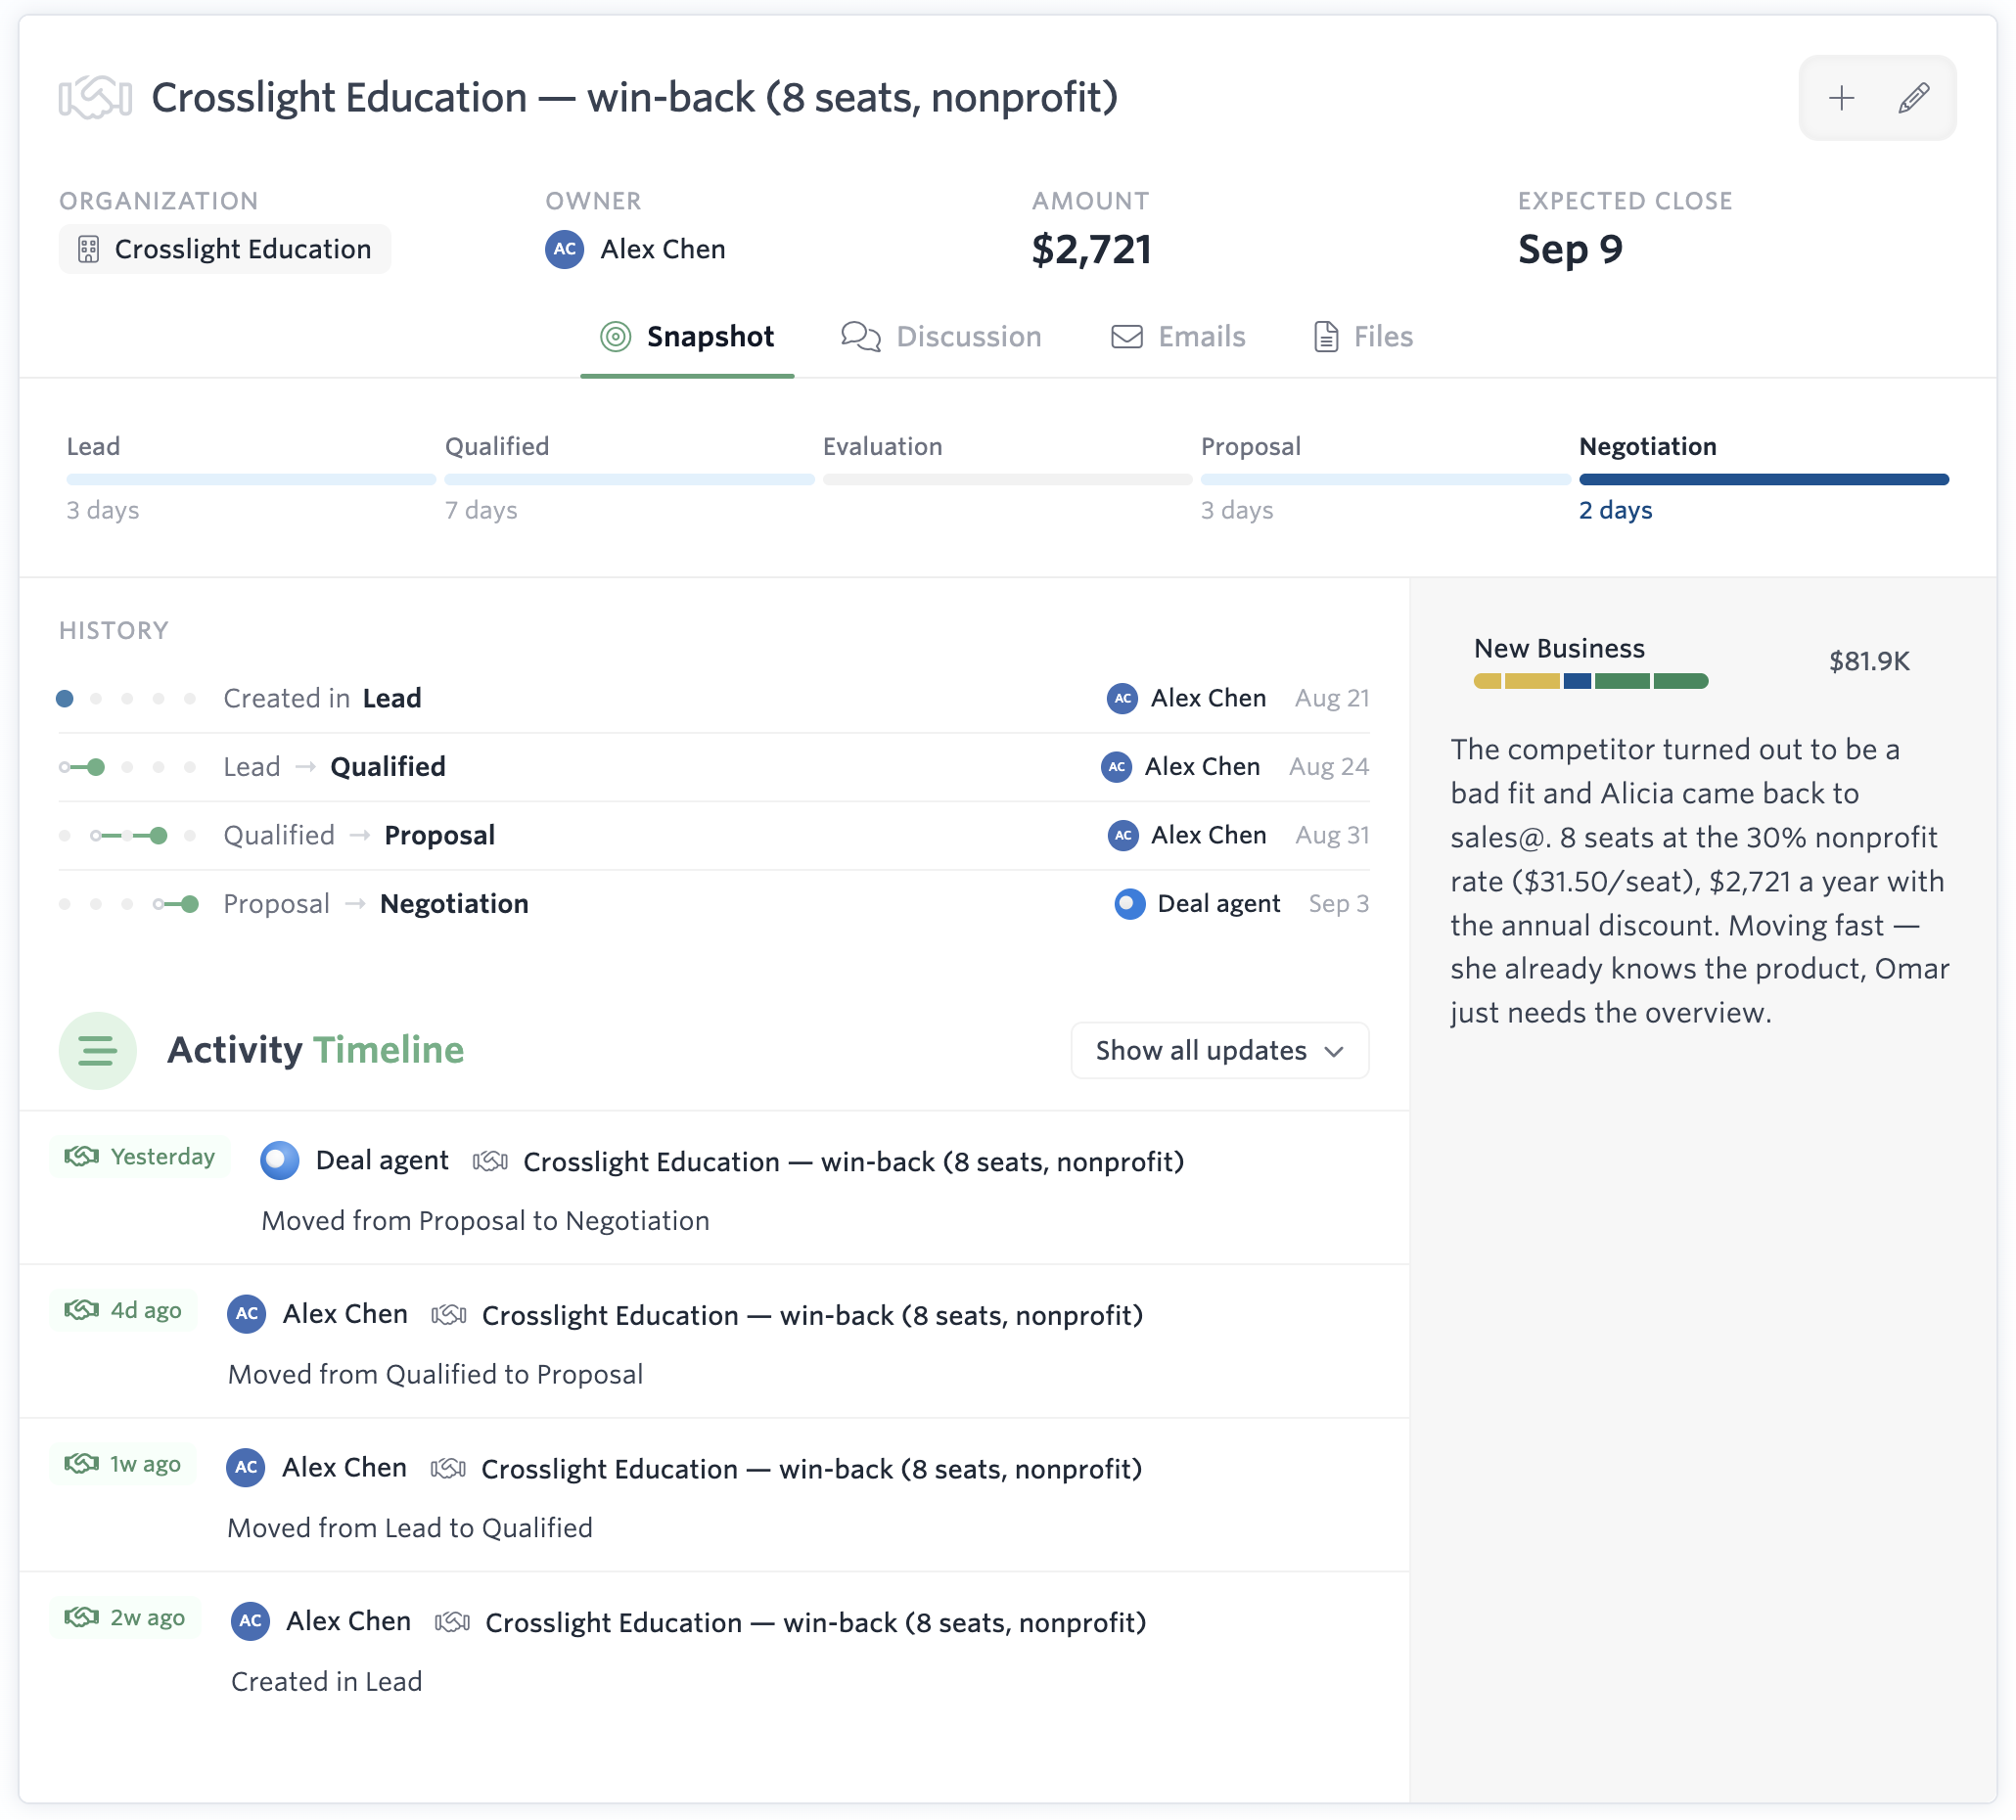Click Alex Chen avatar in 2w ago entry
Image resolution: width=2016 pixels, height=1820 pixels.
(250, 1621)
